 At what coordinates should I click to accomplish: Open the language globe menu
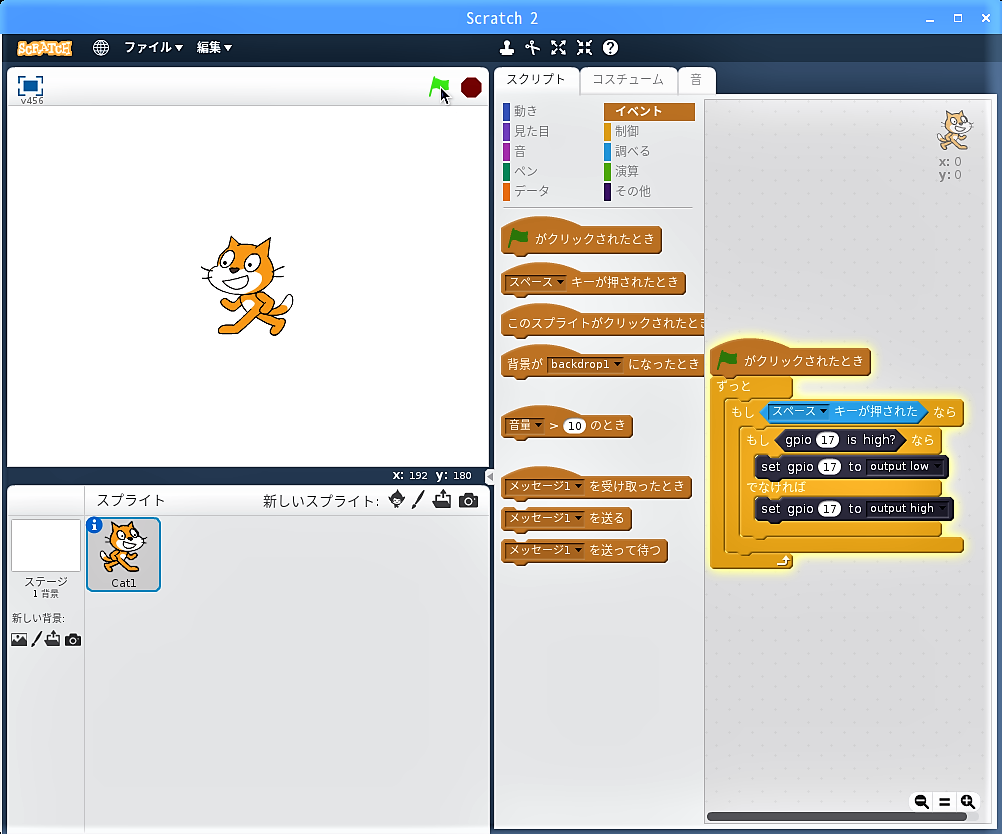click(100, 47)
